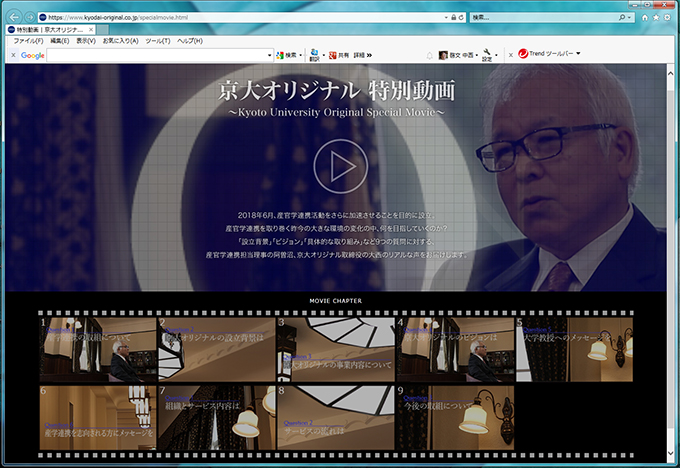The width and height of the screenshot is (680, 468).
Task: Click the site favicon in the address bar
Action: pos(42,17)
